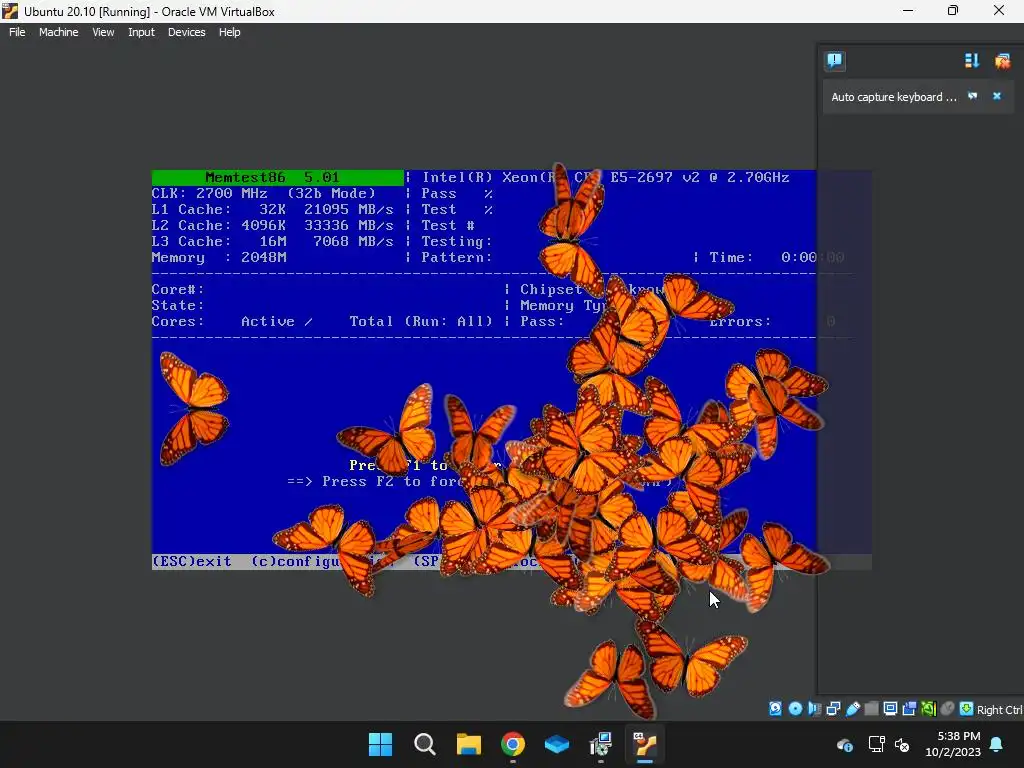
Task: Click the Memtest86 5.01 title in VM
Action: point(272,177)
